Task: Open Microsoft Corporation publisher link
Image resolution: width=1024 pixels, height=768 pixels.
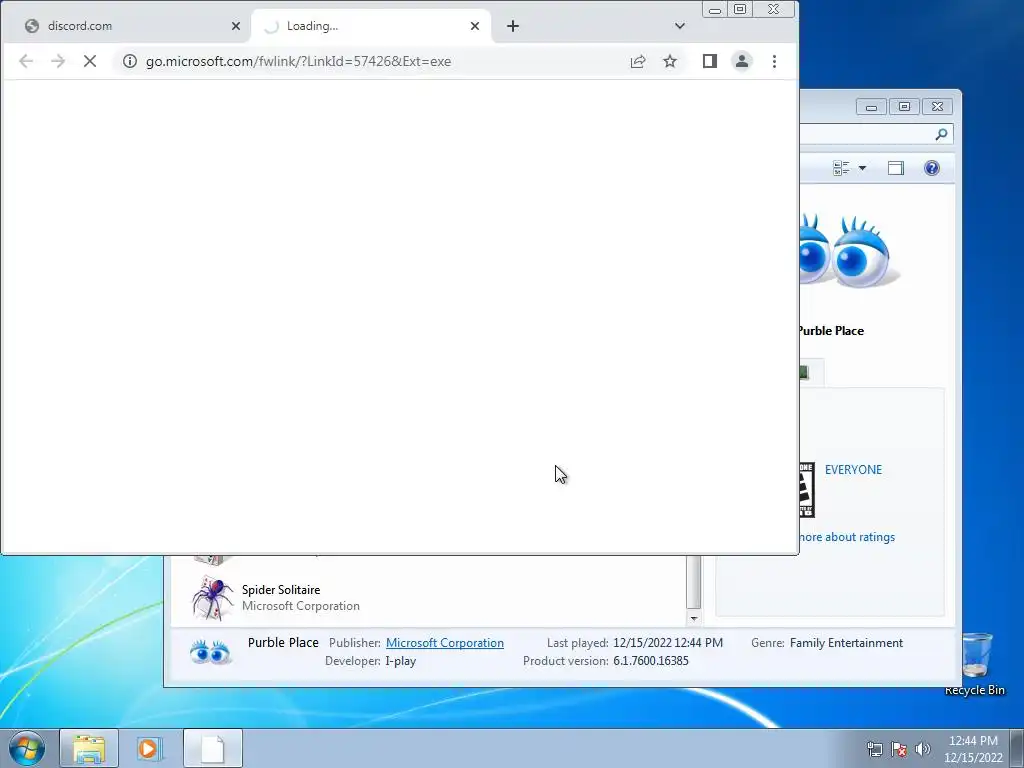Action: coord(445,643)
